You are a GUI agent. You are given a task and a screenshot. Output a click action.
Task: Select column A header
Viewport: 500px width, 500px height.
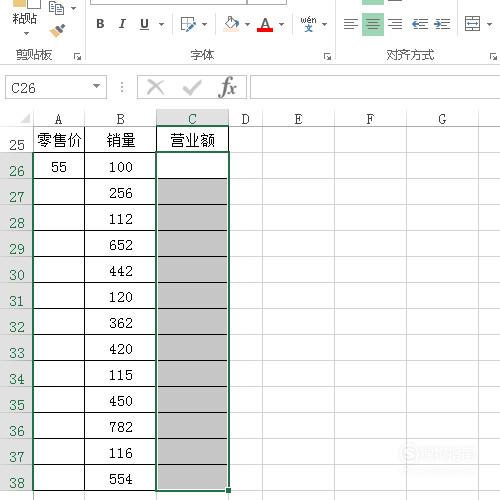coord(59,119)
